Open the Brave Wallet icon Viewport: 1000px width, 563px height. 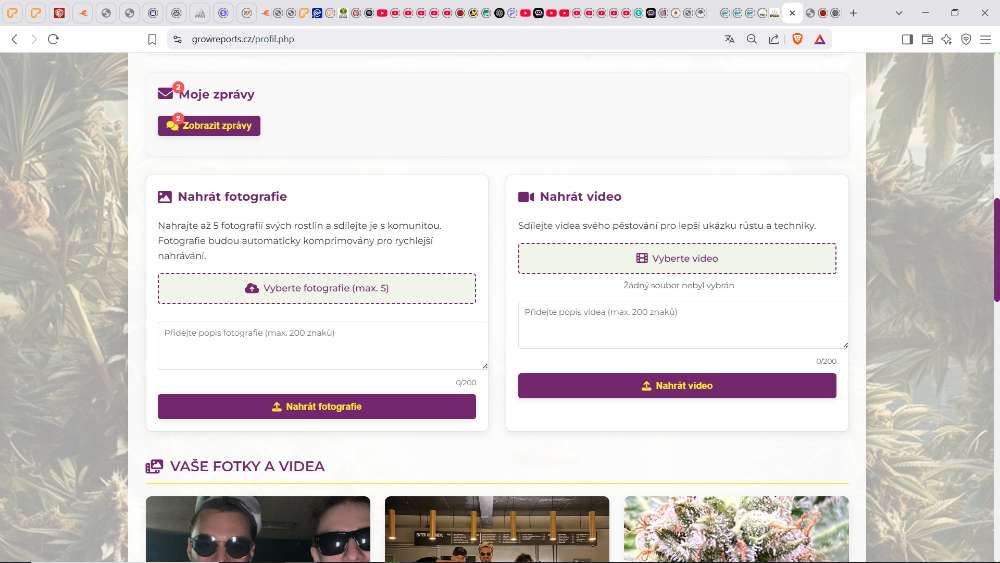point(927,39)
